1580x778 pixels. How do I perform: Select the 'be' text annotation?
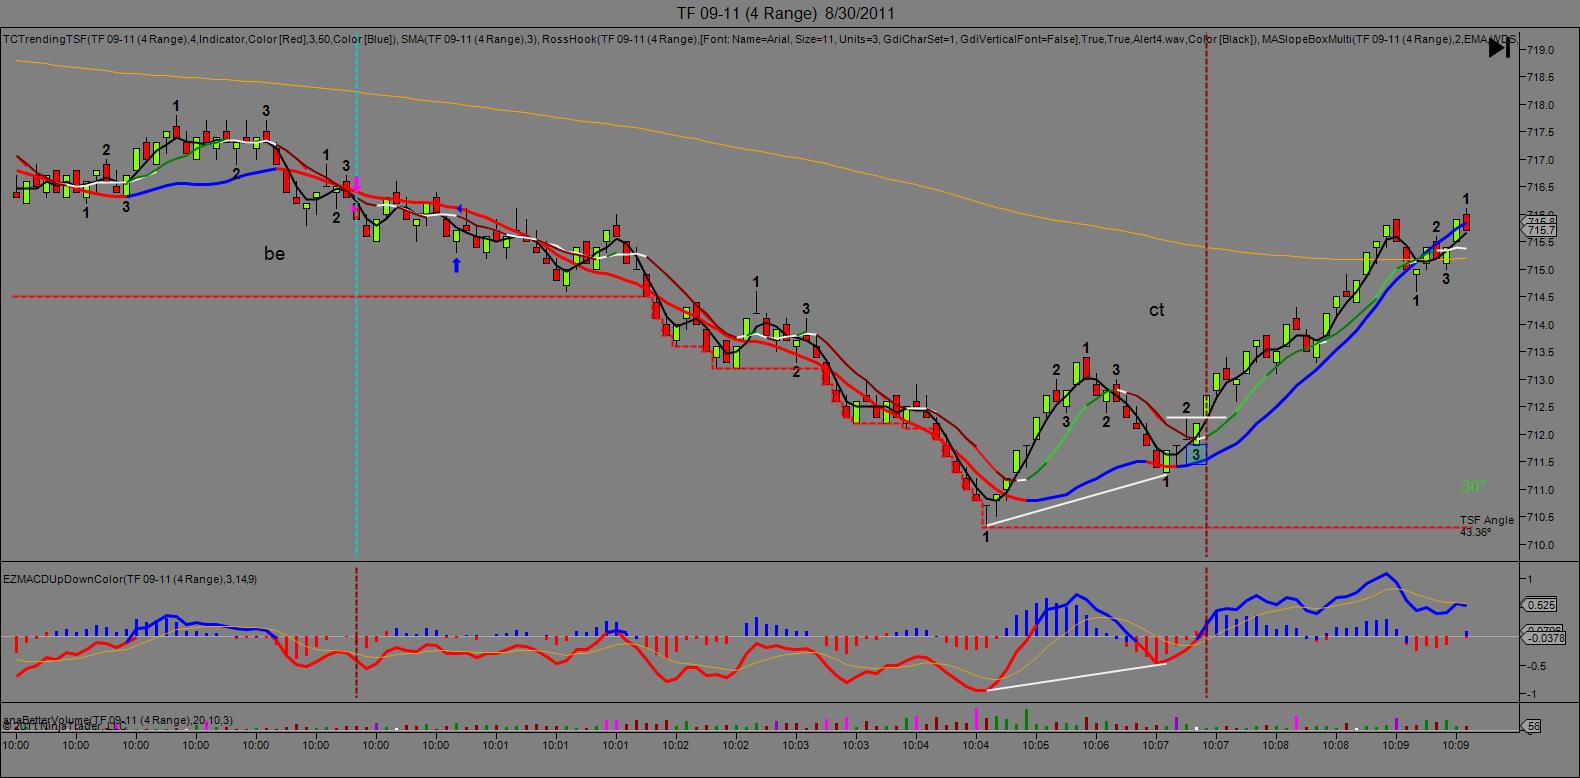click(x=274, y=254)
